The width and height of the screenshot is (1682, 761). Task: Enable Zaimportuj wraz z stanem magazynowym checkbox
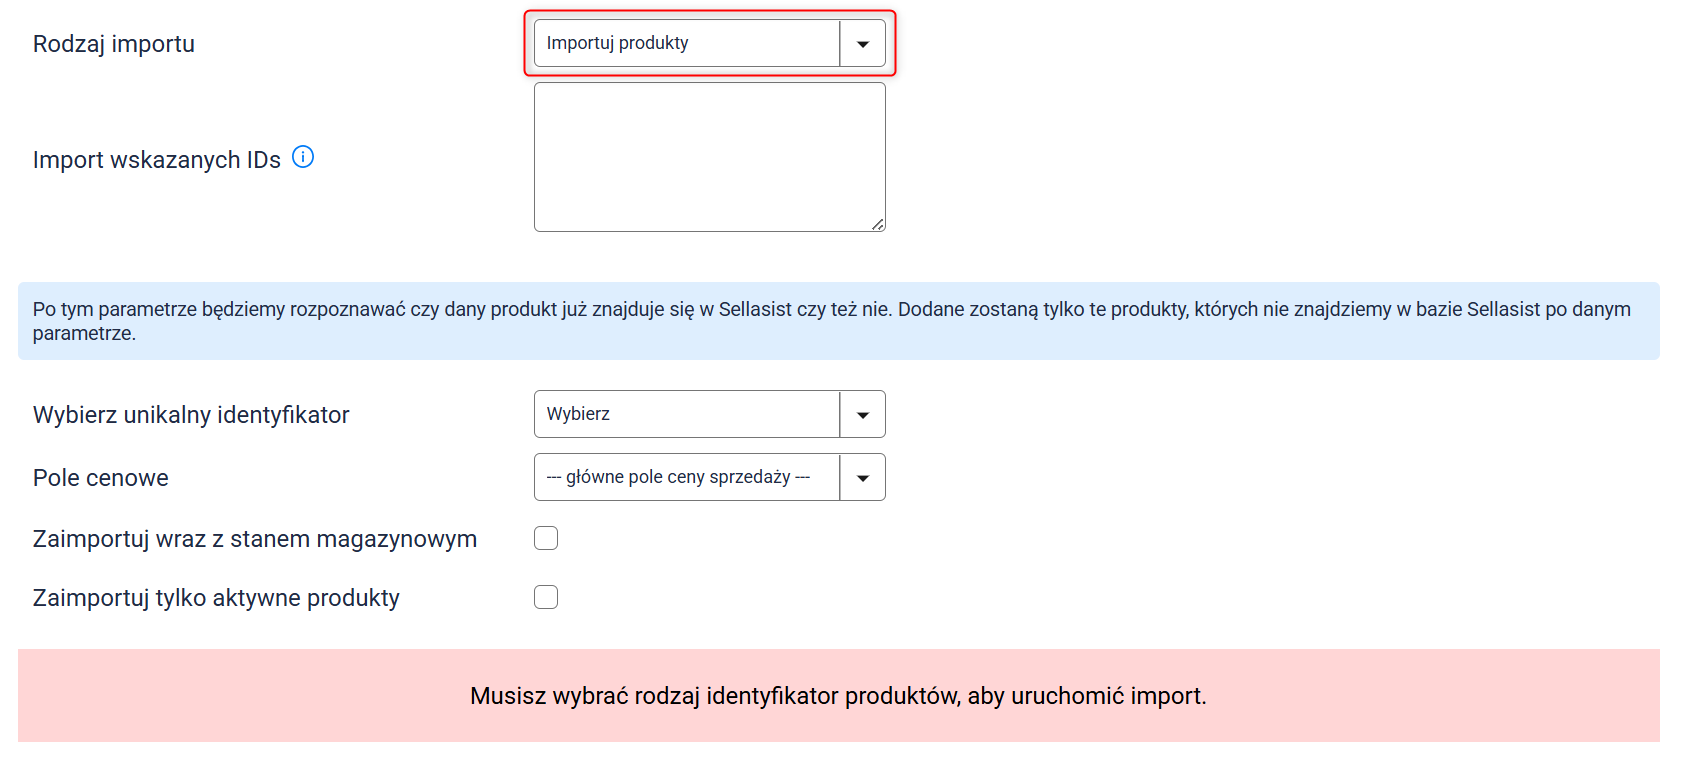click(x=546, y=538)
